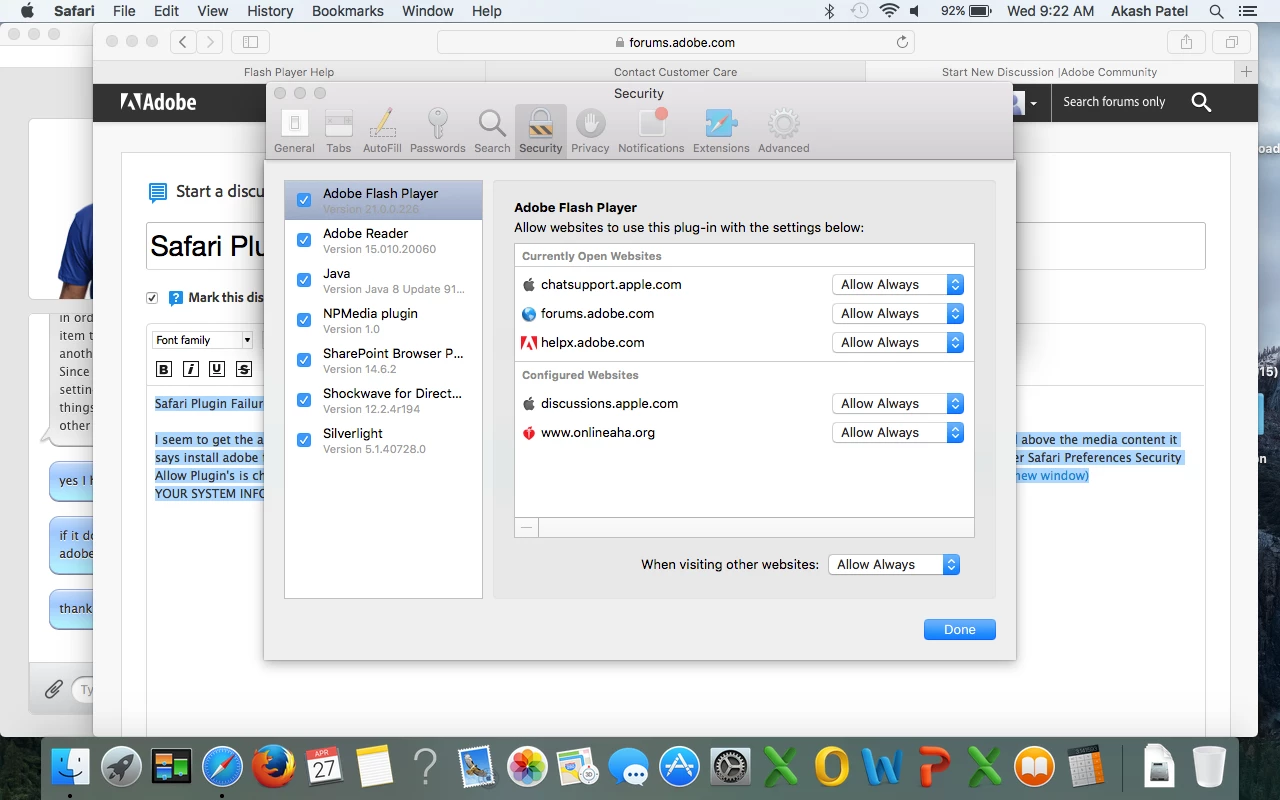Open the Notifications preferences pane

pos(651,132)
